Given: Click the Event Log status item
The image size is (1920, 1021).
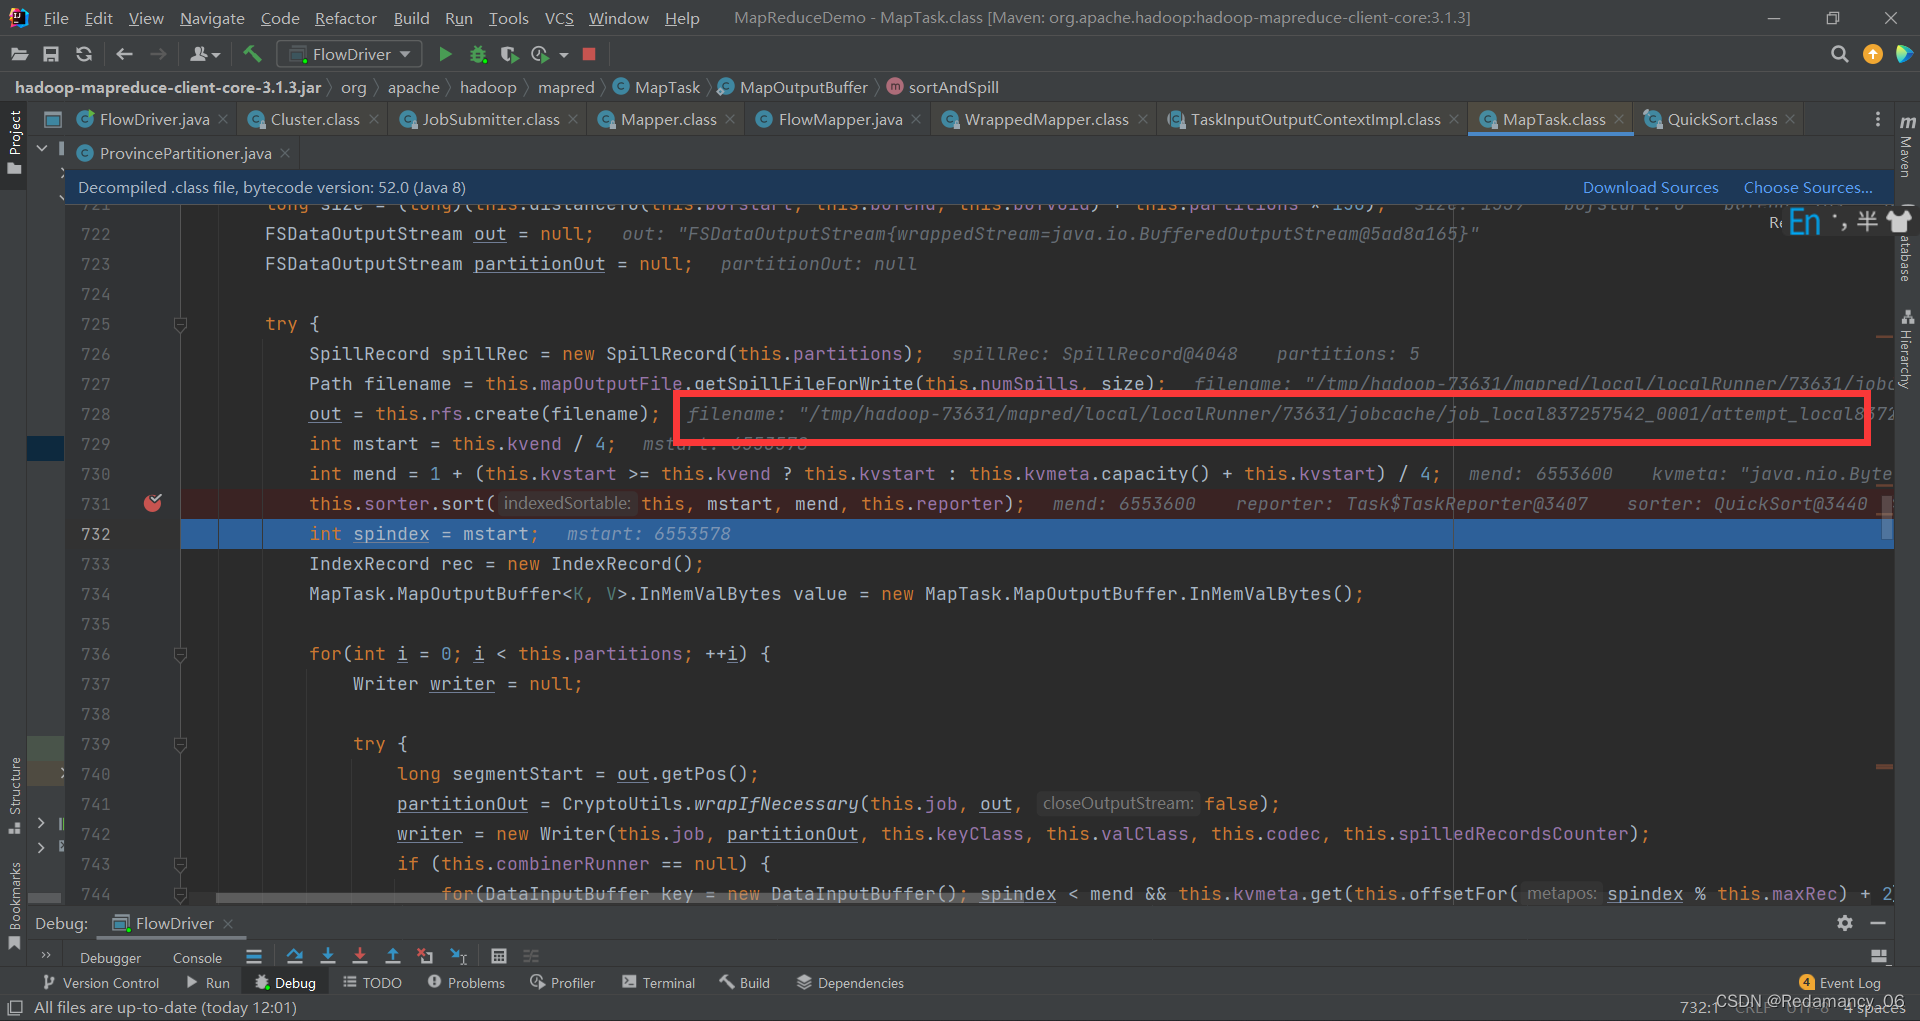Looking at the screenshot, I should [1840, 983].
